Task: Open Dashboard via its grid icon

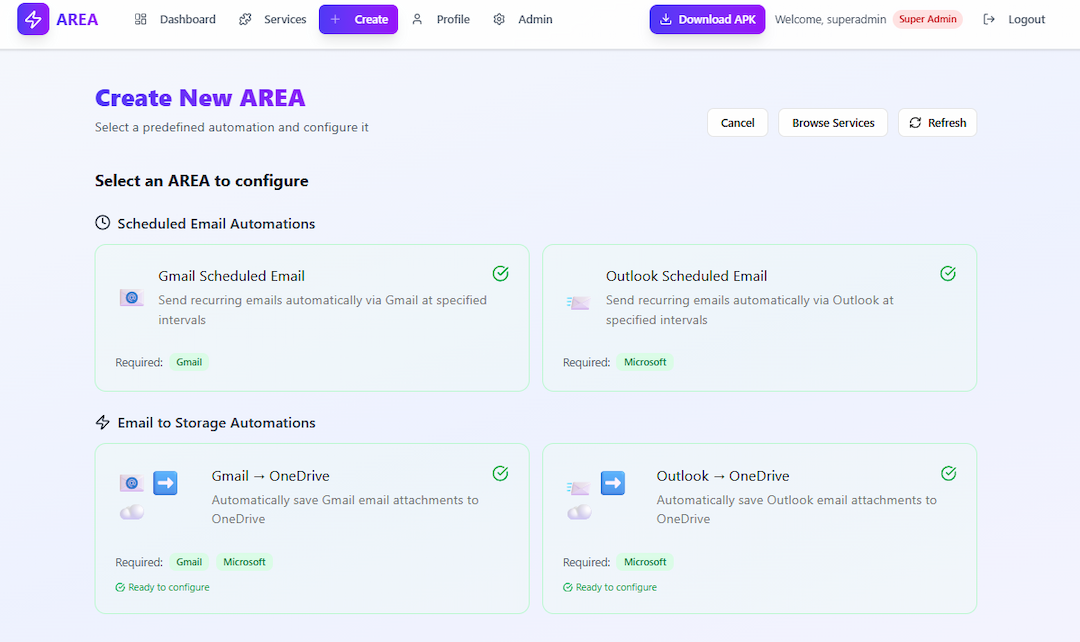Action: tap(139, 19)
